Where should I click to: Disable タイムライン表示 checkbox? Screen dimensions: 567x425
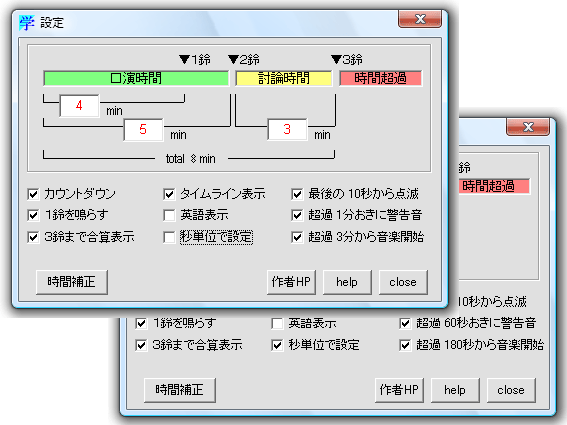click(x=169, y=194)
